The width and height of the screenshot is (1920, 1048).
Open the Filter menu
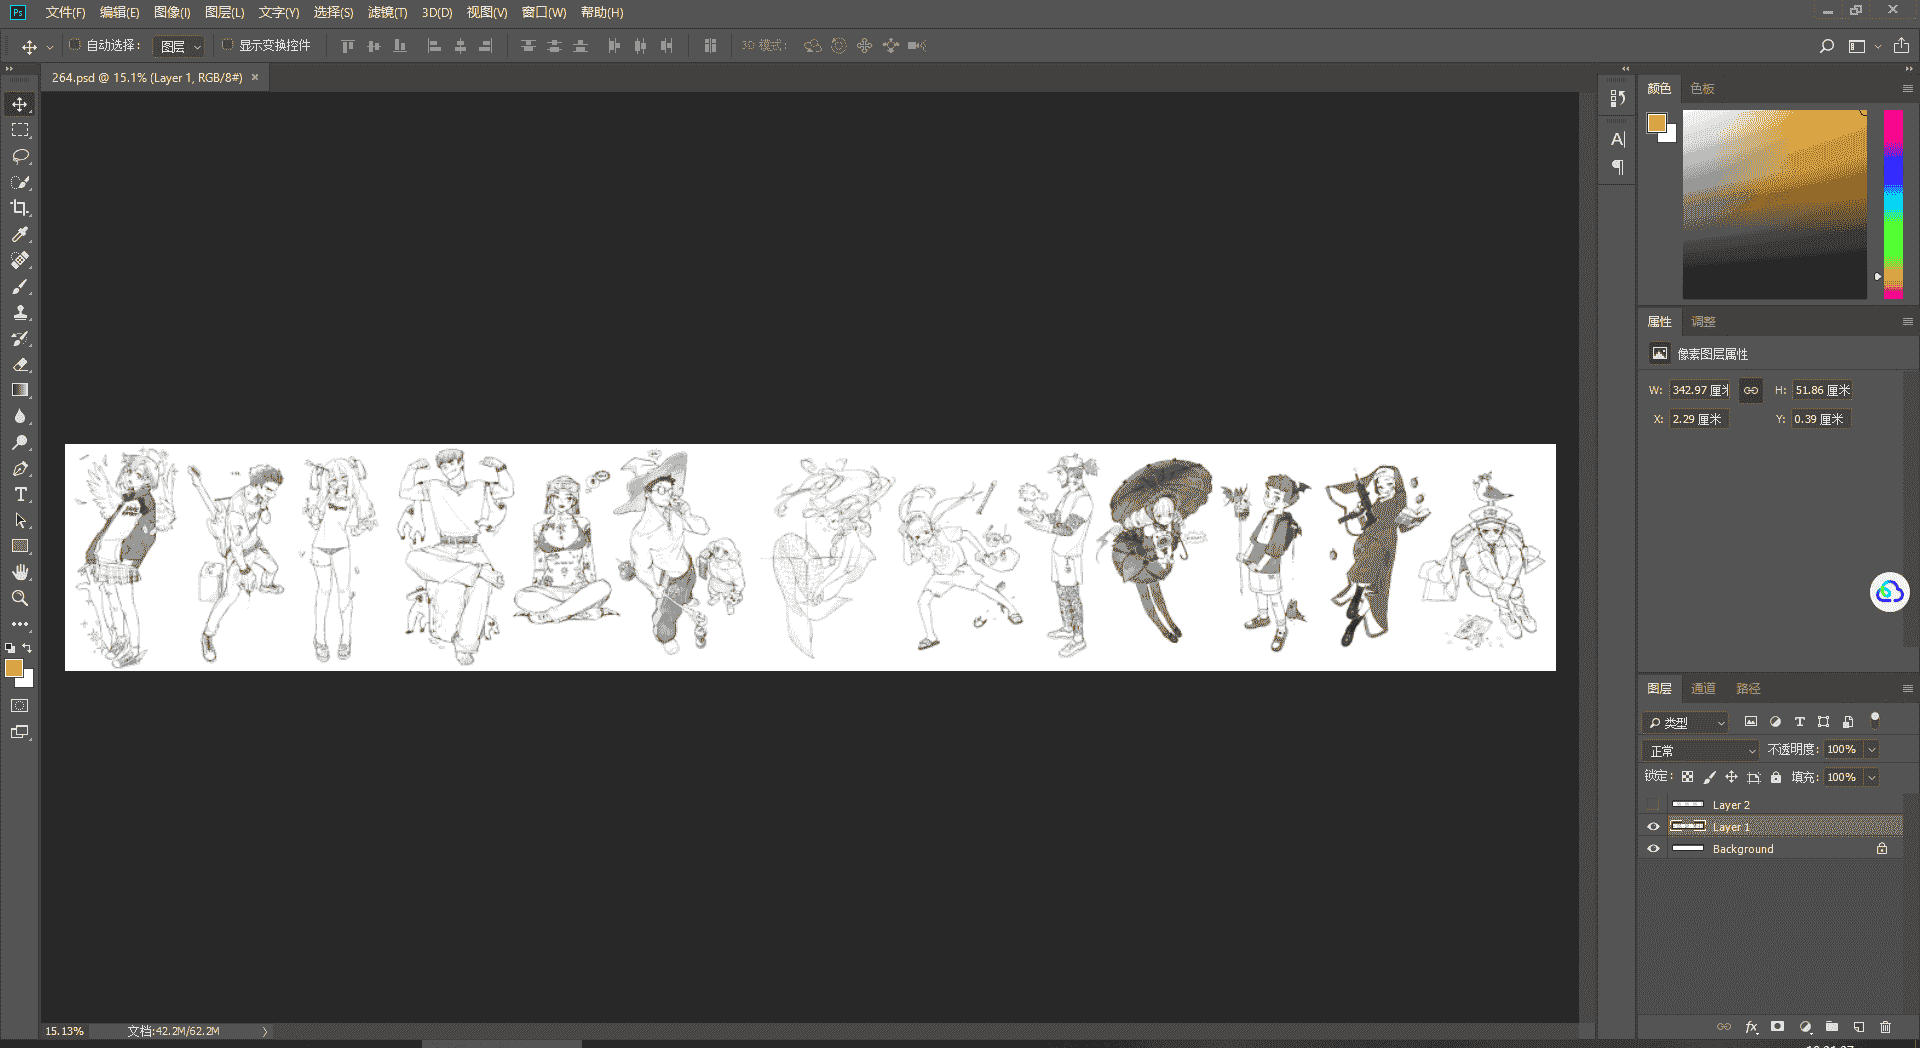[387, 12]
